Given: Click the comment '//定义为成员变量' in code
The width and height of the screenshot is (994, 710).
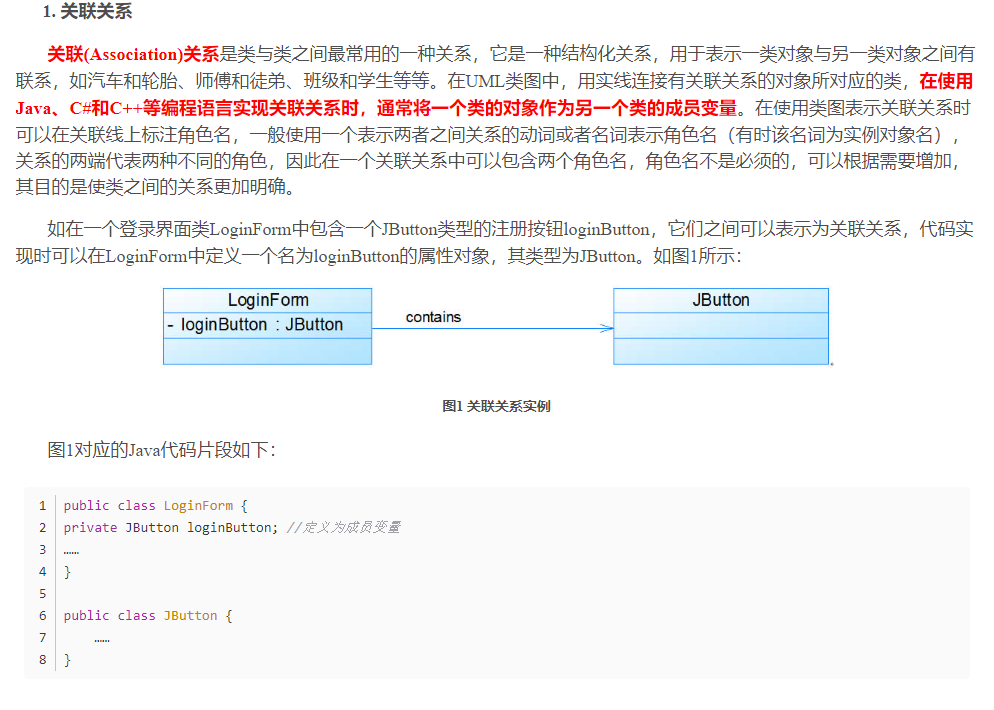Looking at the screenshot, I should tap(343, 527).
